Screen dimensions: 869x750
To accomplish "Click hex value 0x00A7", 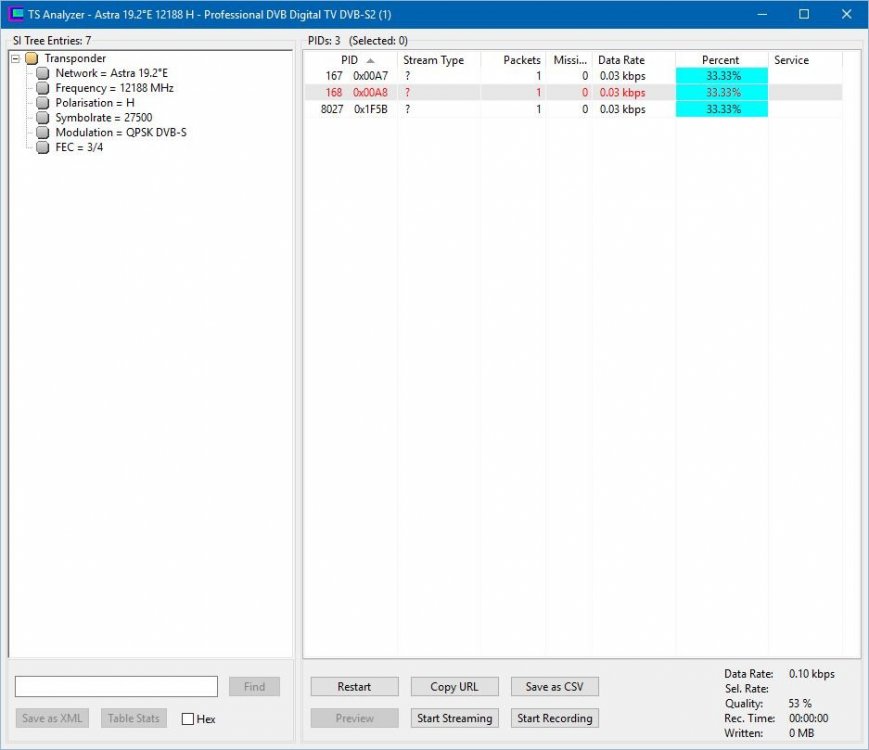I will pyautogui.click(x=370, y=76).
